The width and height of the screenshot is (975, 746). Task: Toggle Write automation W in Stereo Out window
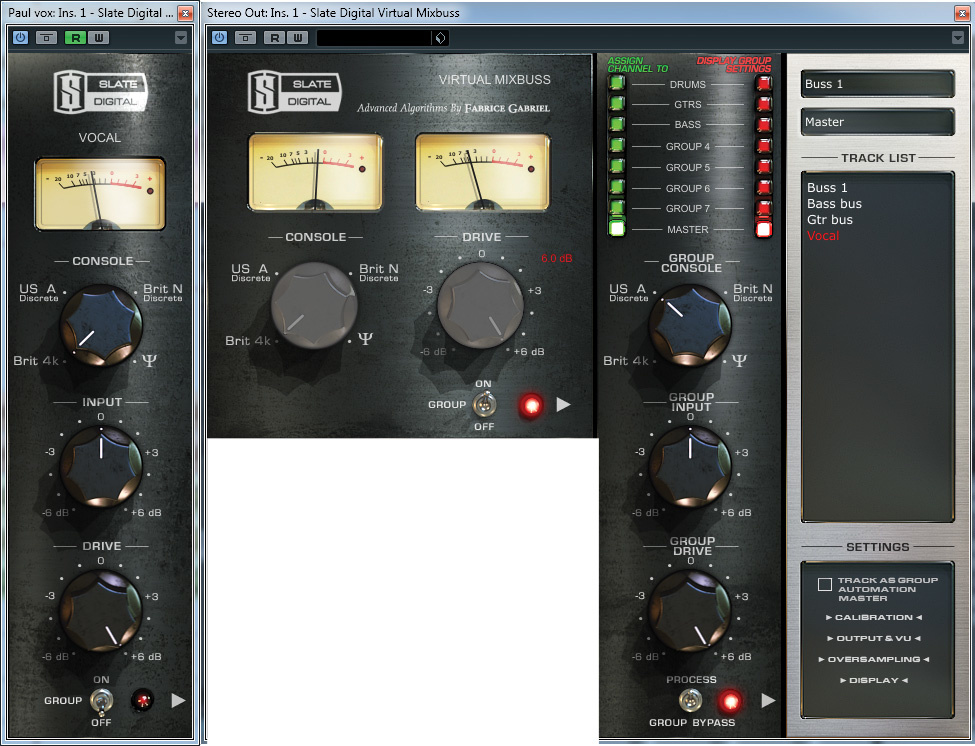(298, 38)
